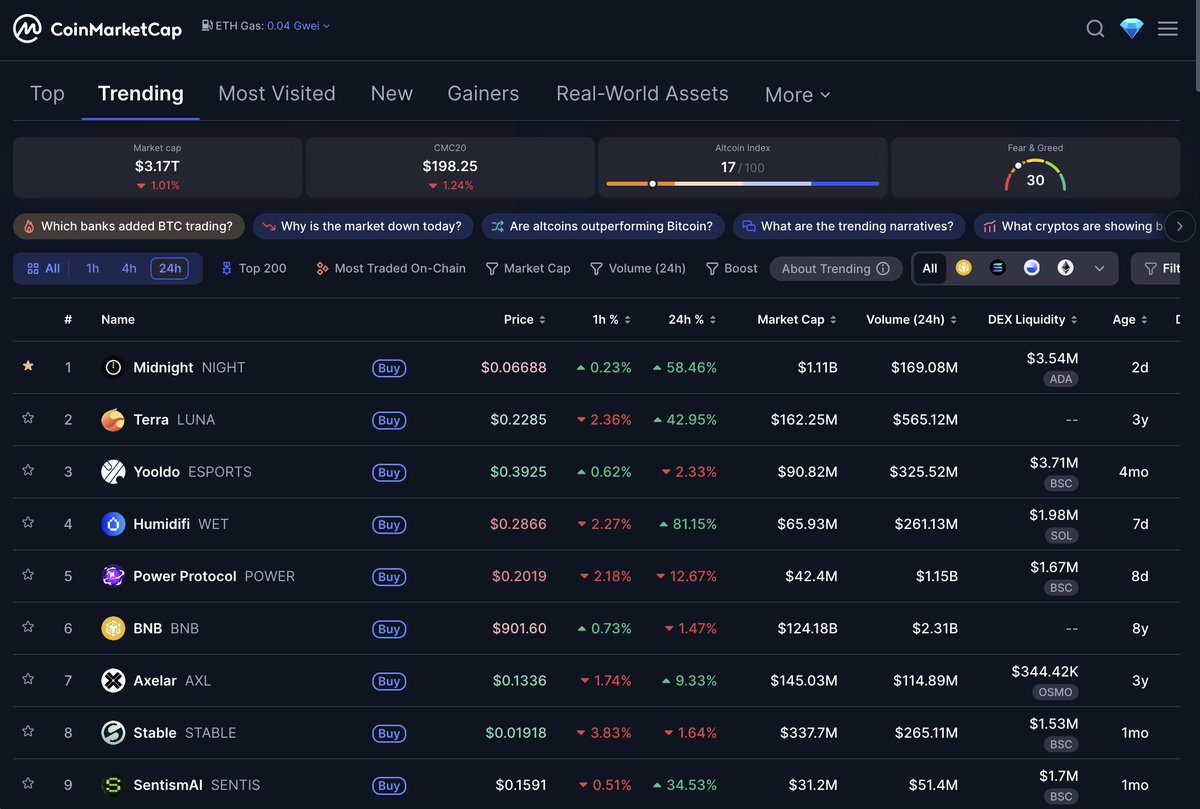Click the Power Protocol coin logo
This screenshot has height=809, width=1200.
click(x=113, y=576)
